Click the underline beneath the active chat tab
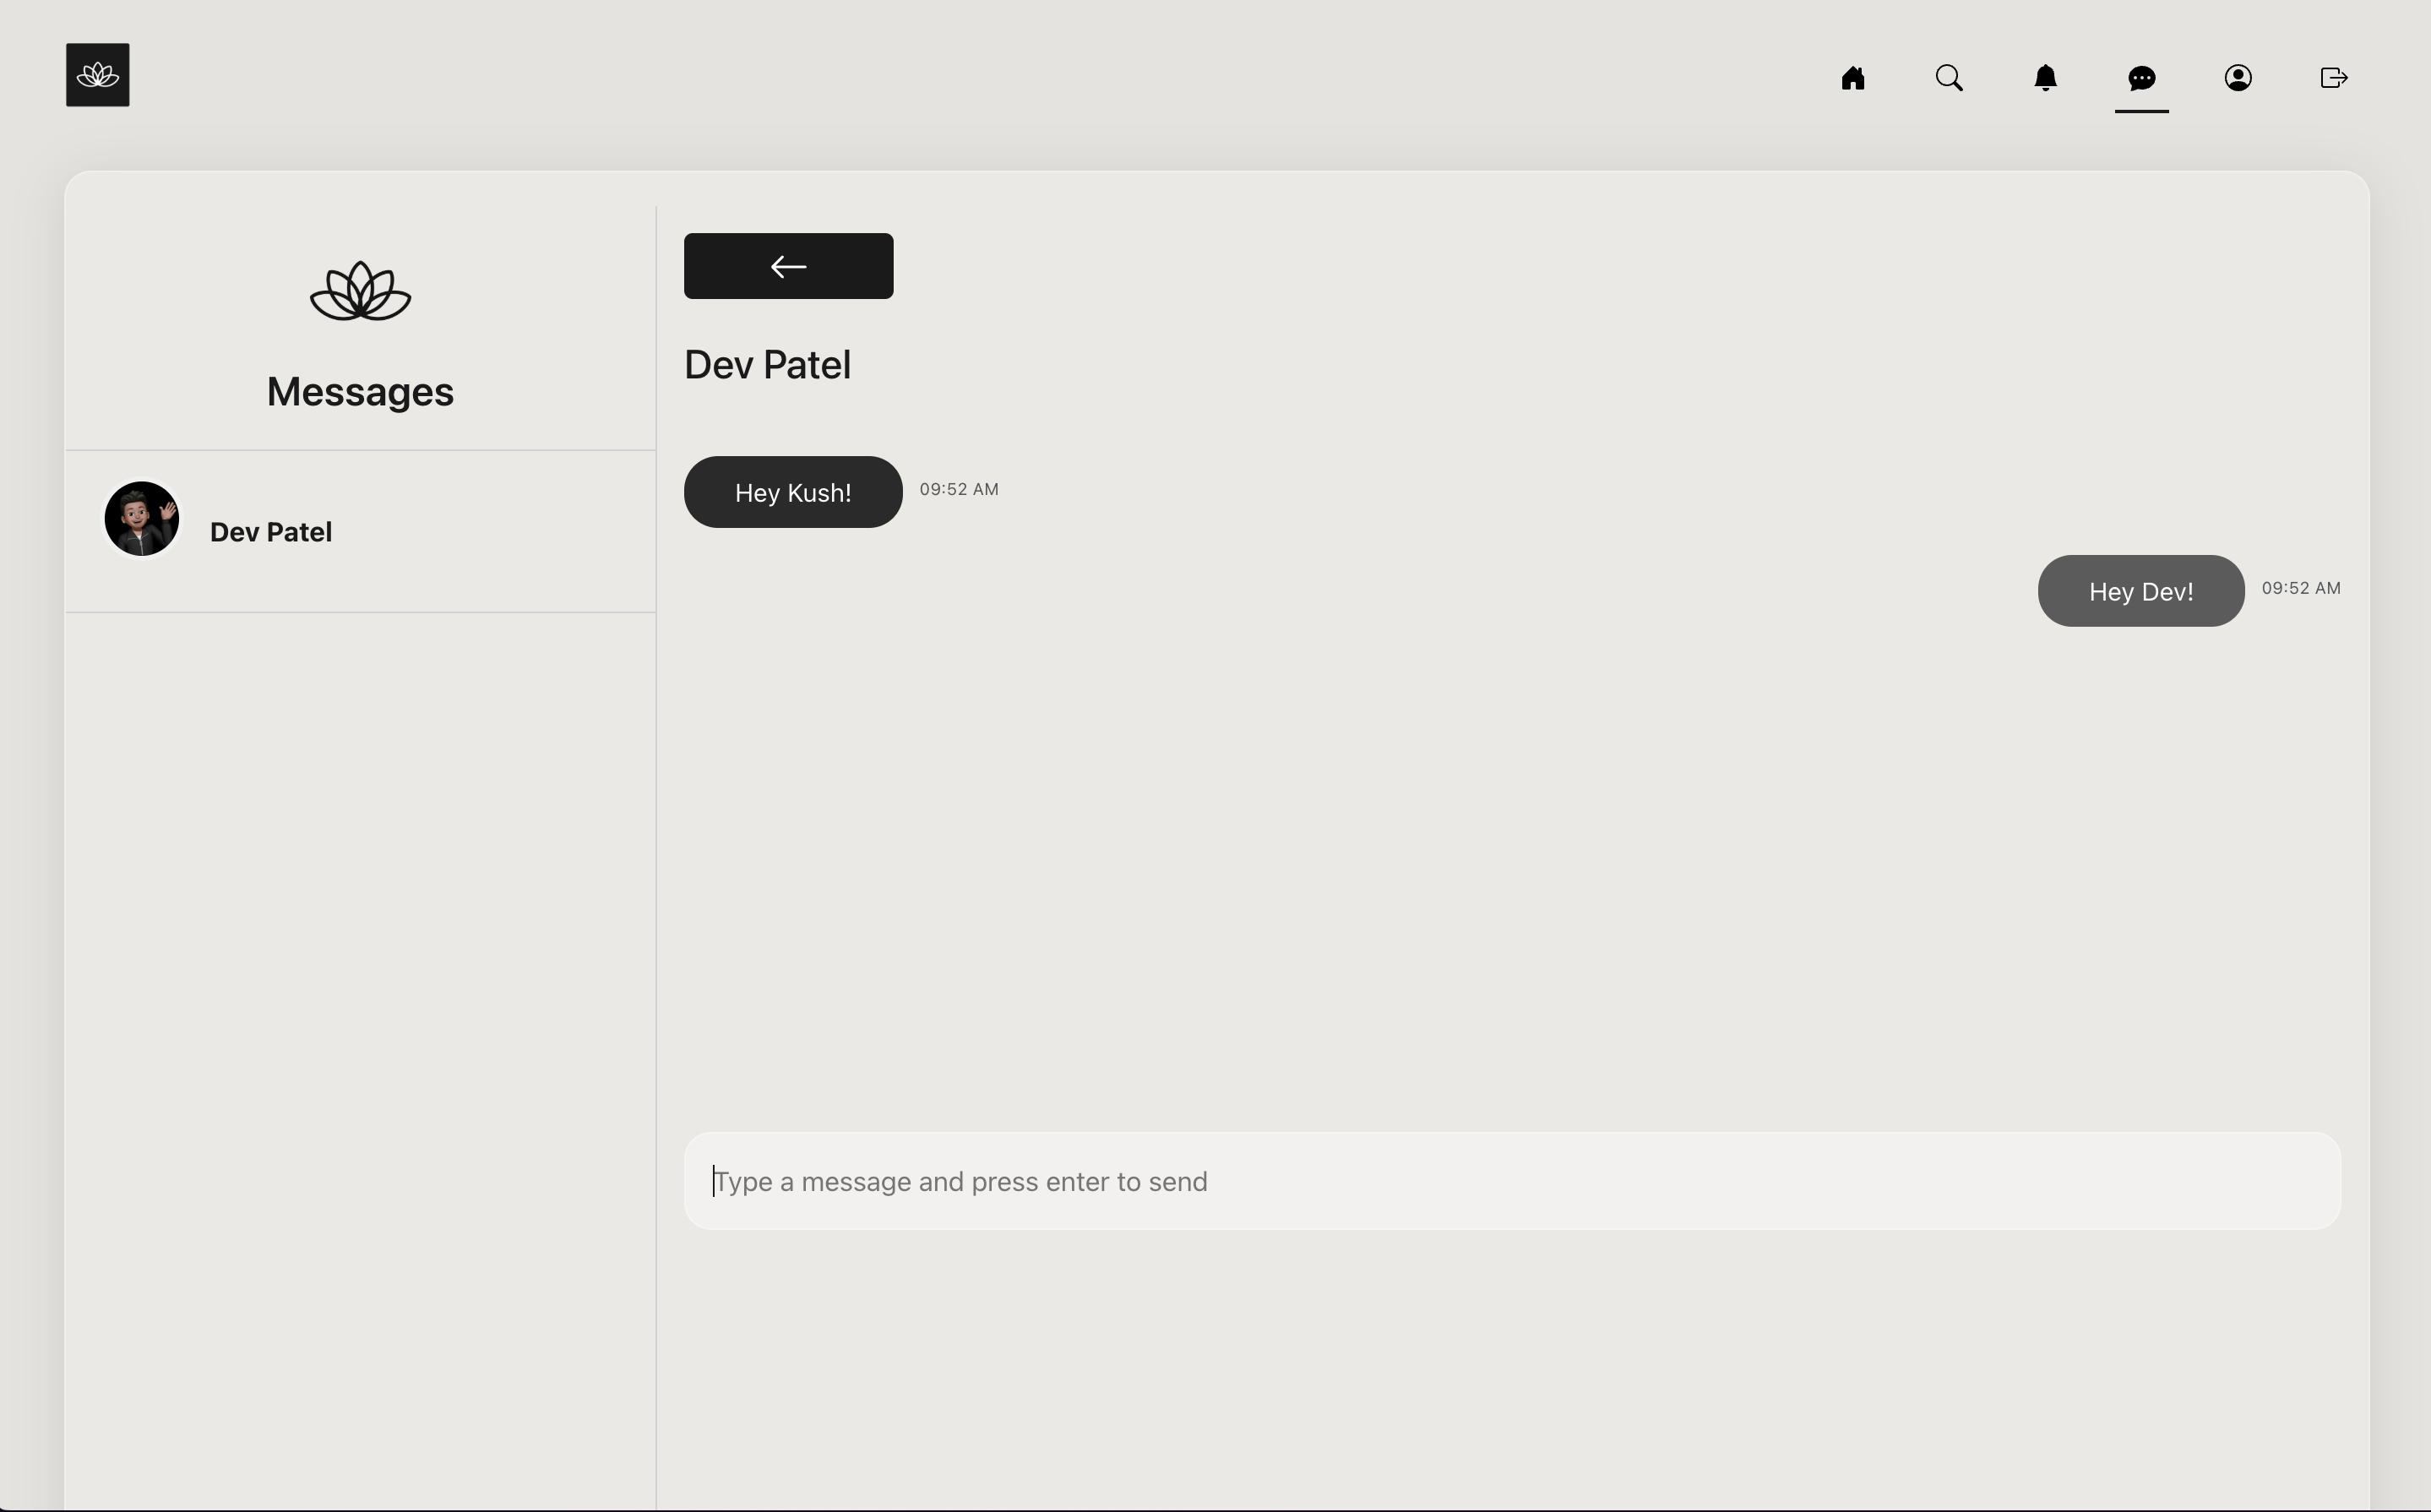Screen dimensions: 2431x1512 (2141, 111)
